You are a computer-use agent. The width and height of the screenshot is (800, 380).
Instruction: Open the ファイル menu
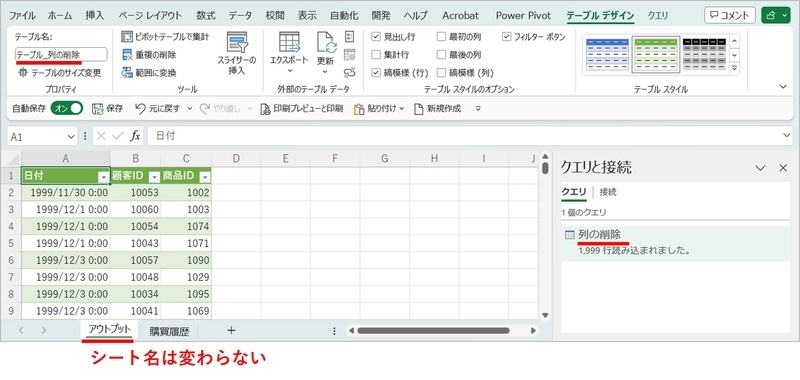click(x=22, y=16)
